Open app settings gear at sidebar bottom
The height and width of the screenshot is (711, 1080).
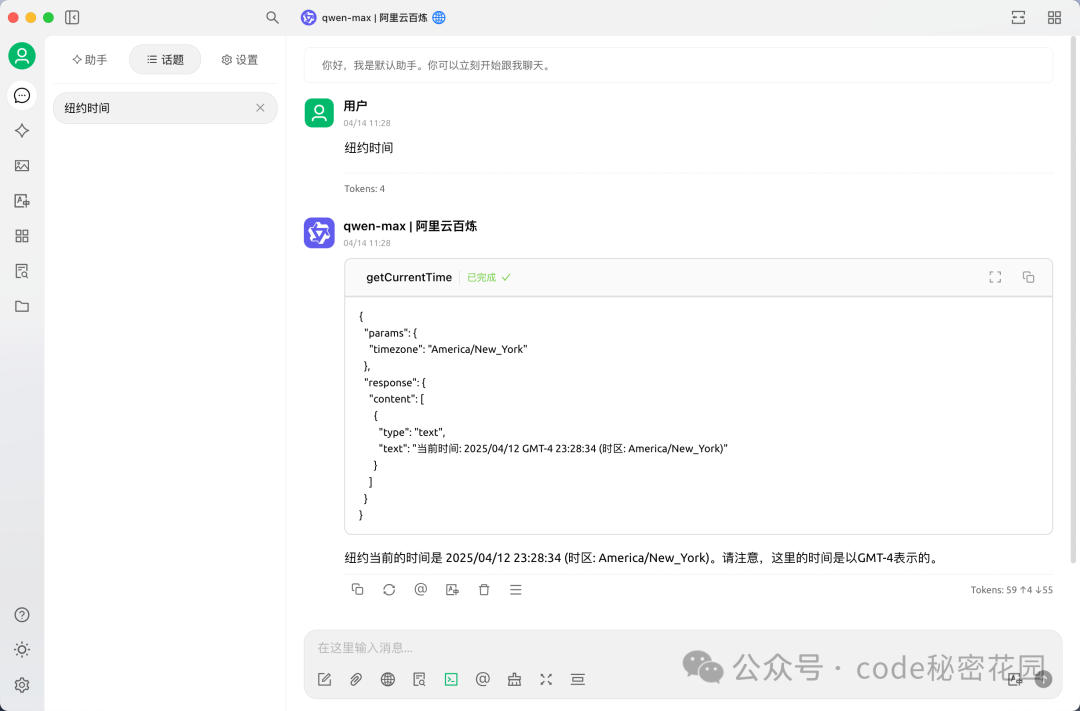[22, 685]
